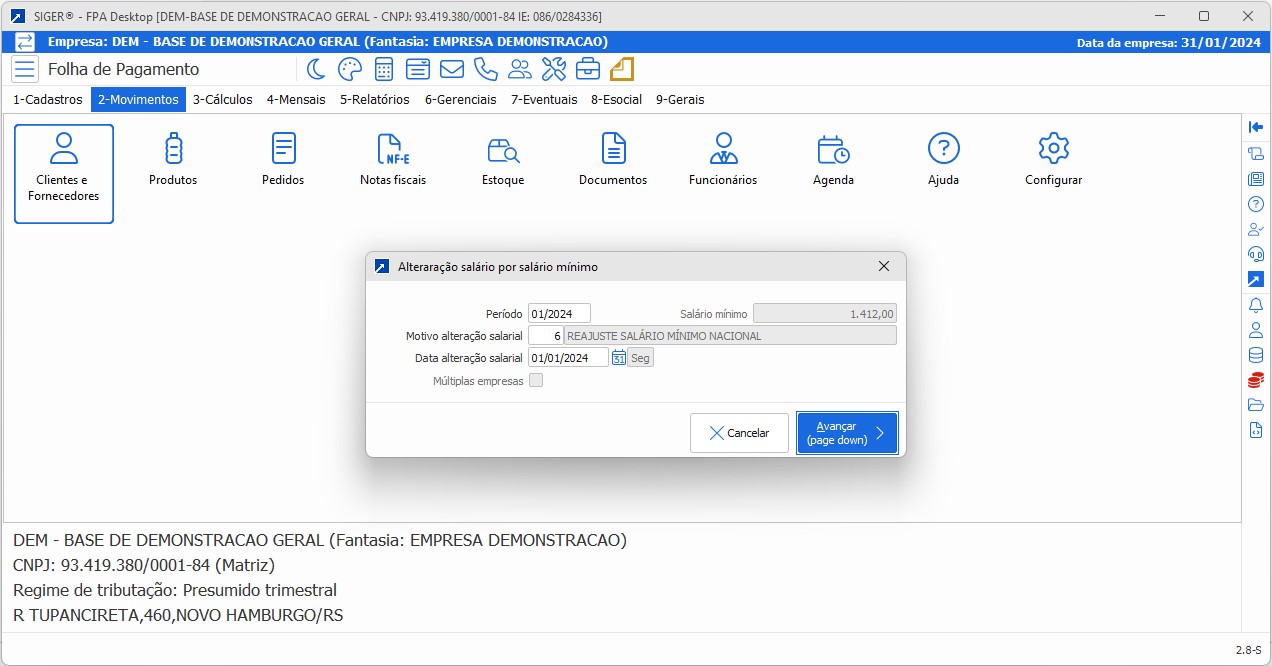Open the hamburger menu beside Folha de Pagamento
Image resolution: width=1272 pixels, height=666 pixels.
point(26,69)
